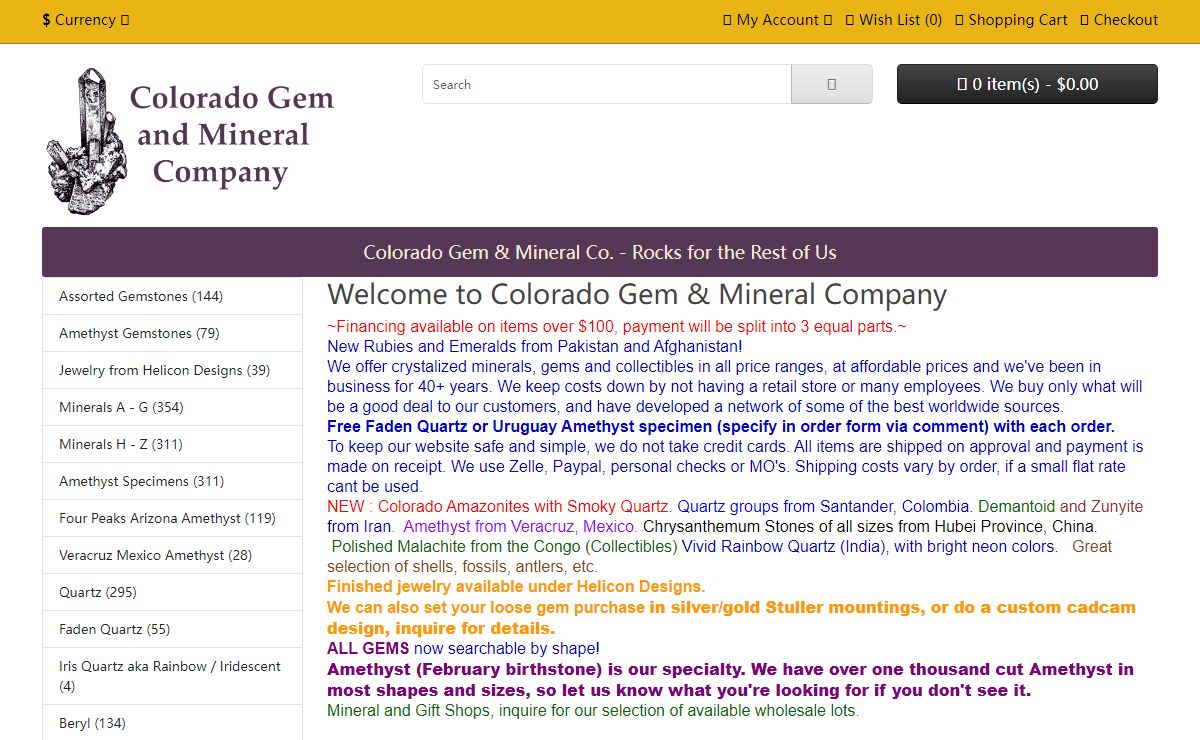This screenshot has width=1200, height=740.
Task: Click the Colorado Gem crystal logo
Action: tap(190, 139)
